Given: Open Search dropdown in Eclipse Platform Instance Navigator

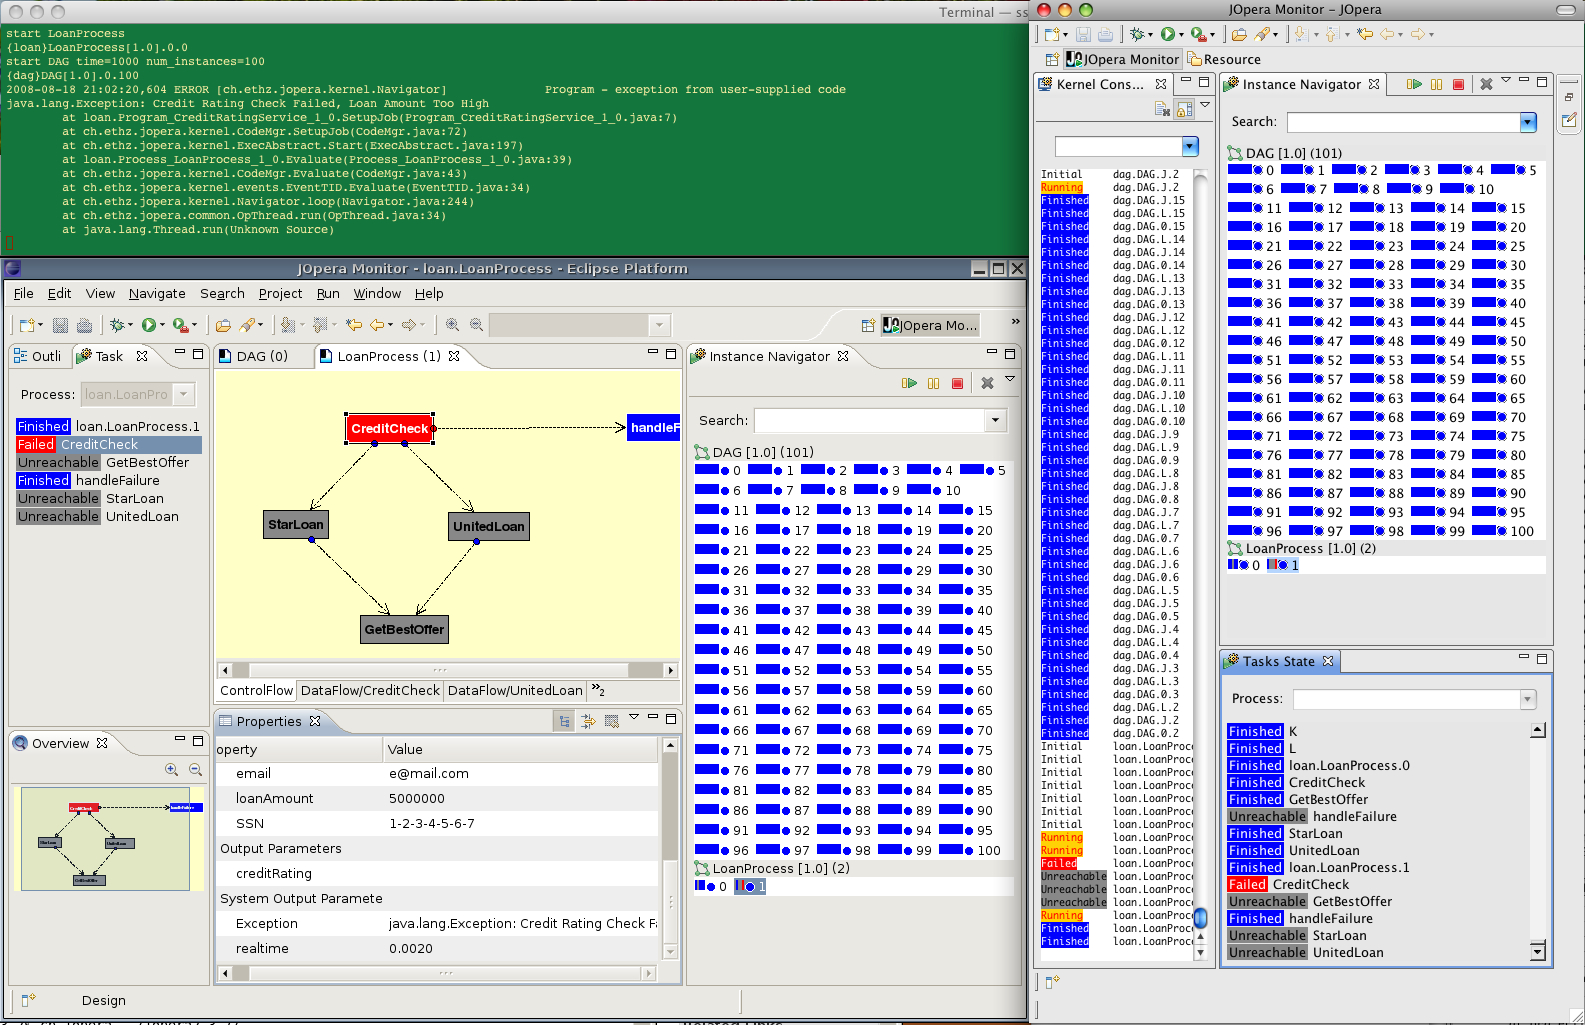Looking at the screenshot, I should coord(995,421).
